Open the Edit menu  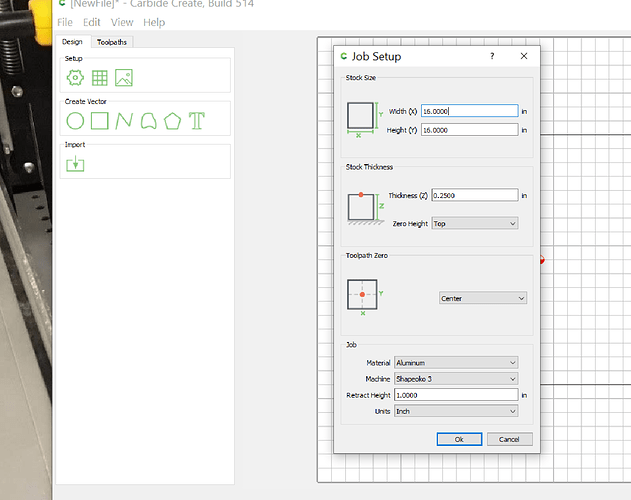click(92, 23)
